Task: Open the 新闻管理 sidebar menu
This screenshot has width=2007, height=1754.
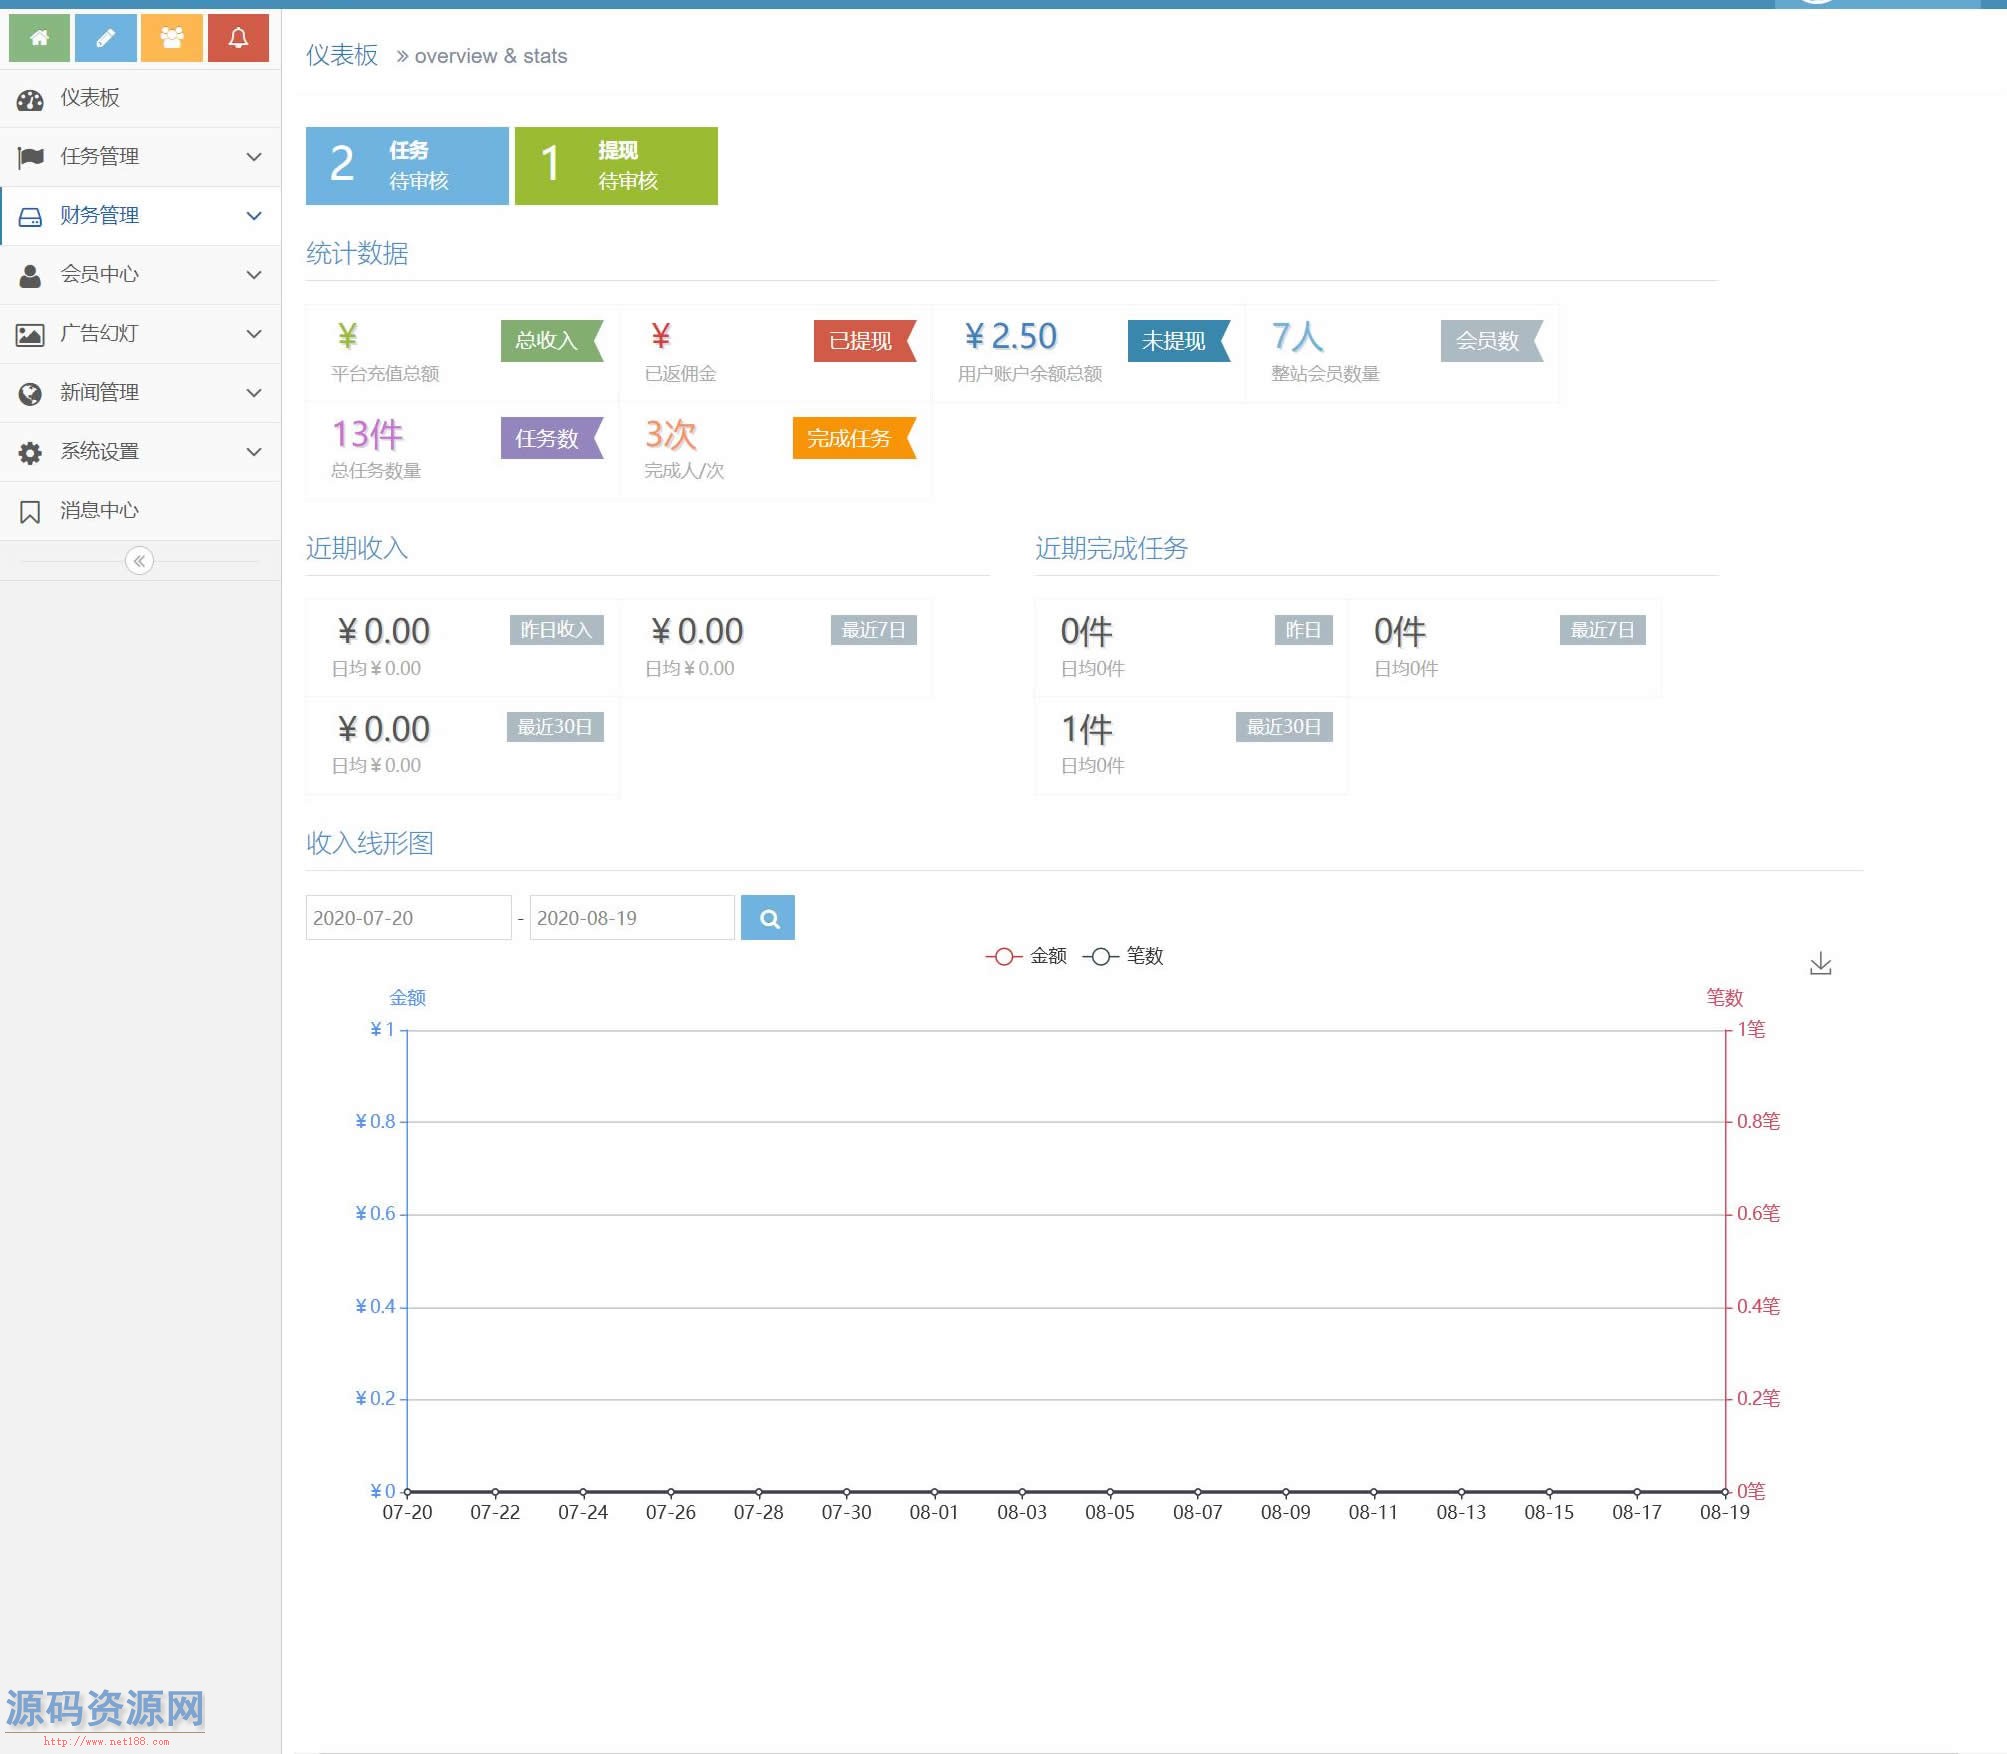Action: pyautogui.click(x=100, y=392)
